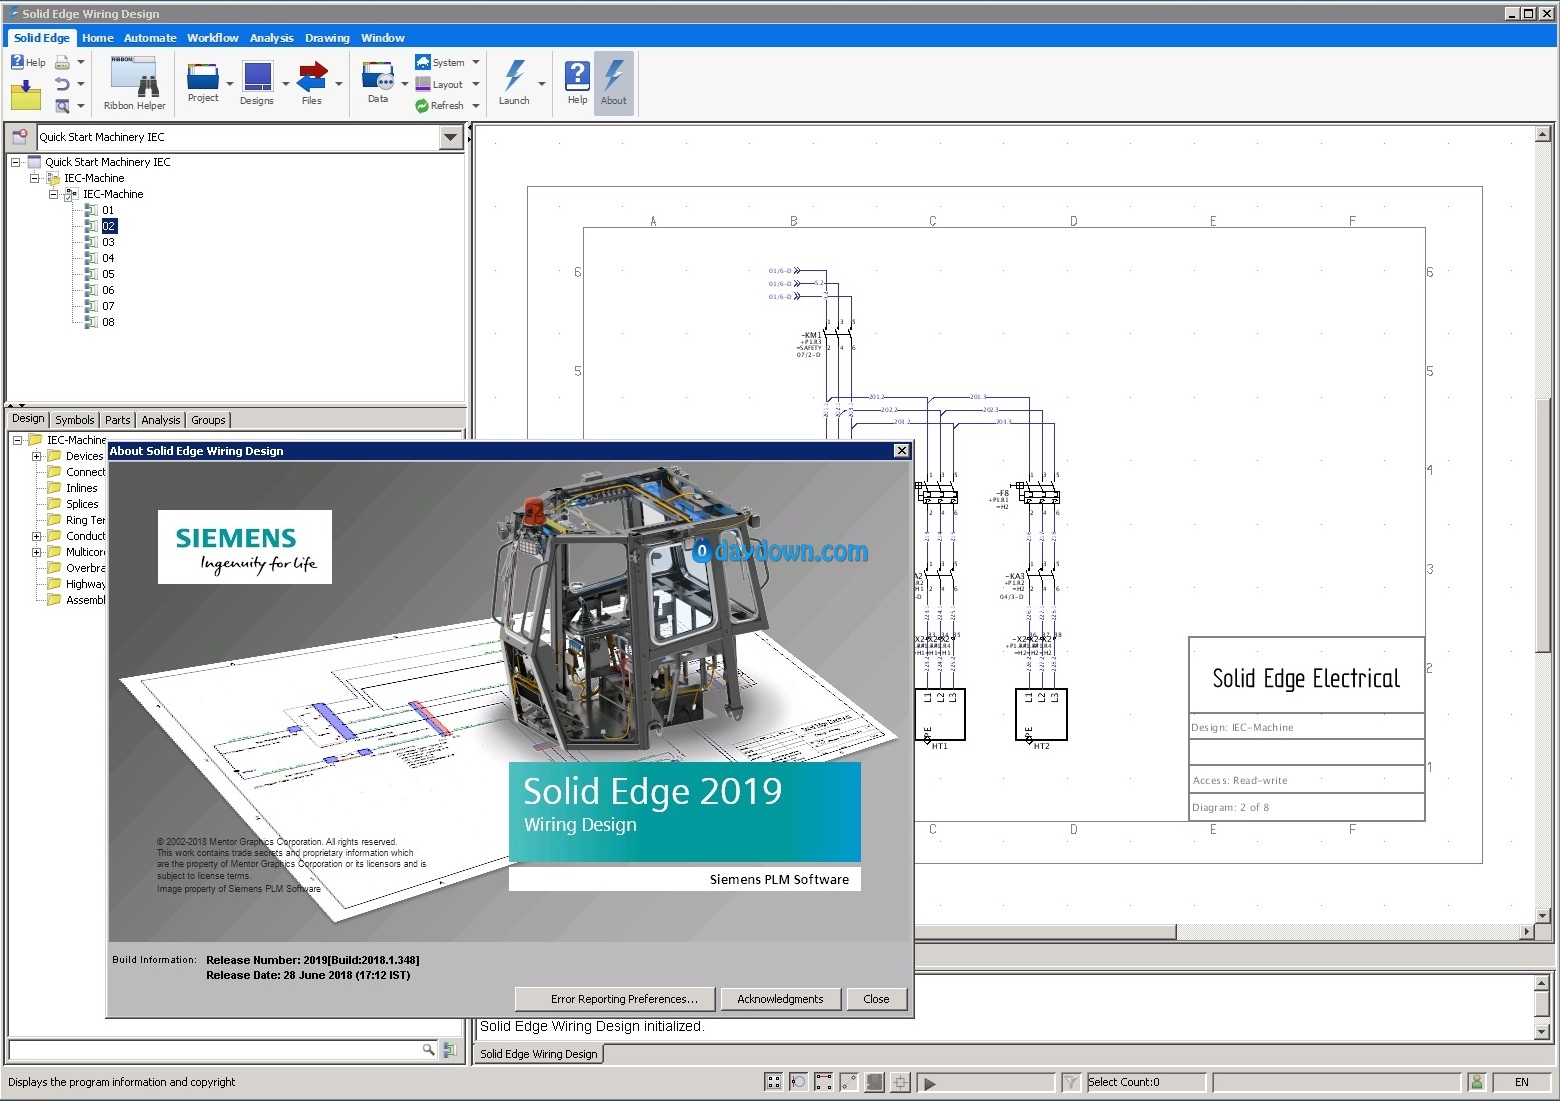Open the Files dropdown arrow

coord(339,84)
